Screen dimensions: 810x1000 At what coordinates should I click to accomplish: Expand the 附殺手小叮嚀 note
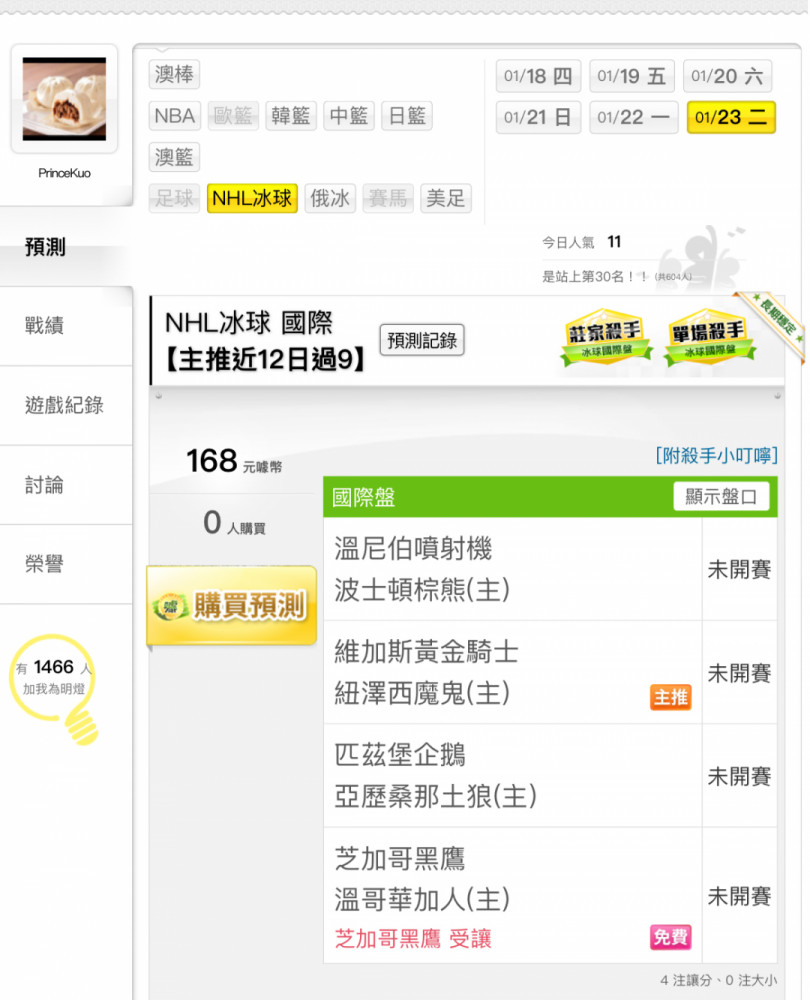[716, 455]
